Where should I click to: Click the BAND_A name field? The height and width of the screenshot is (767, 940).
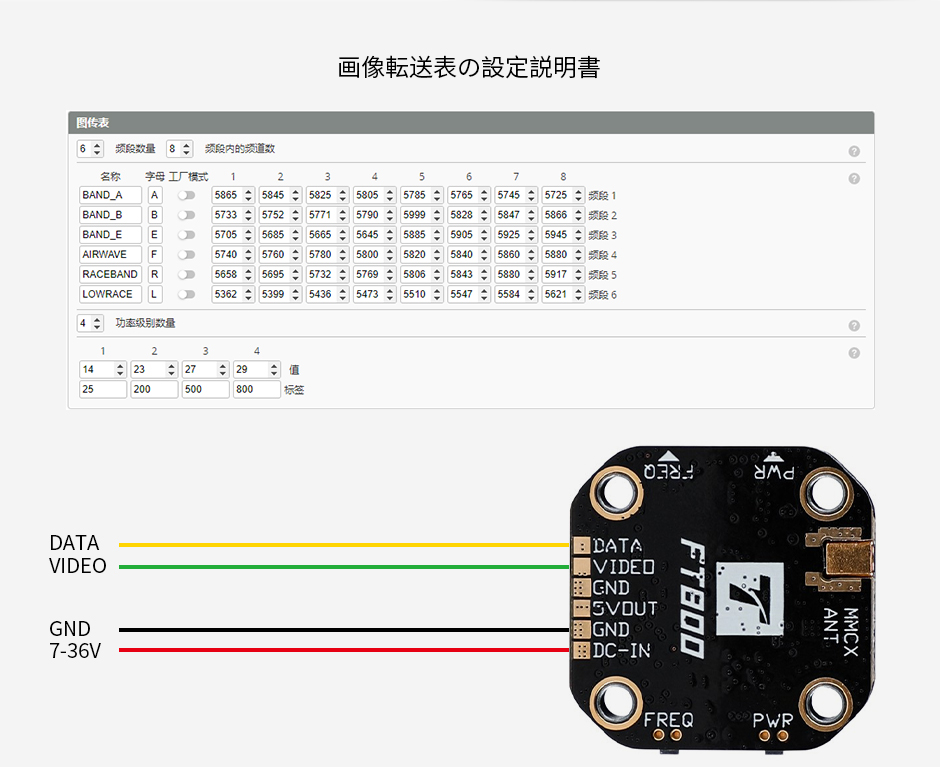click(110, 195)
